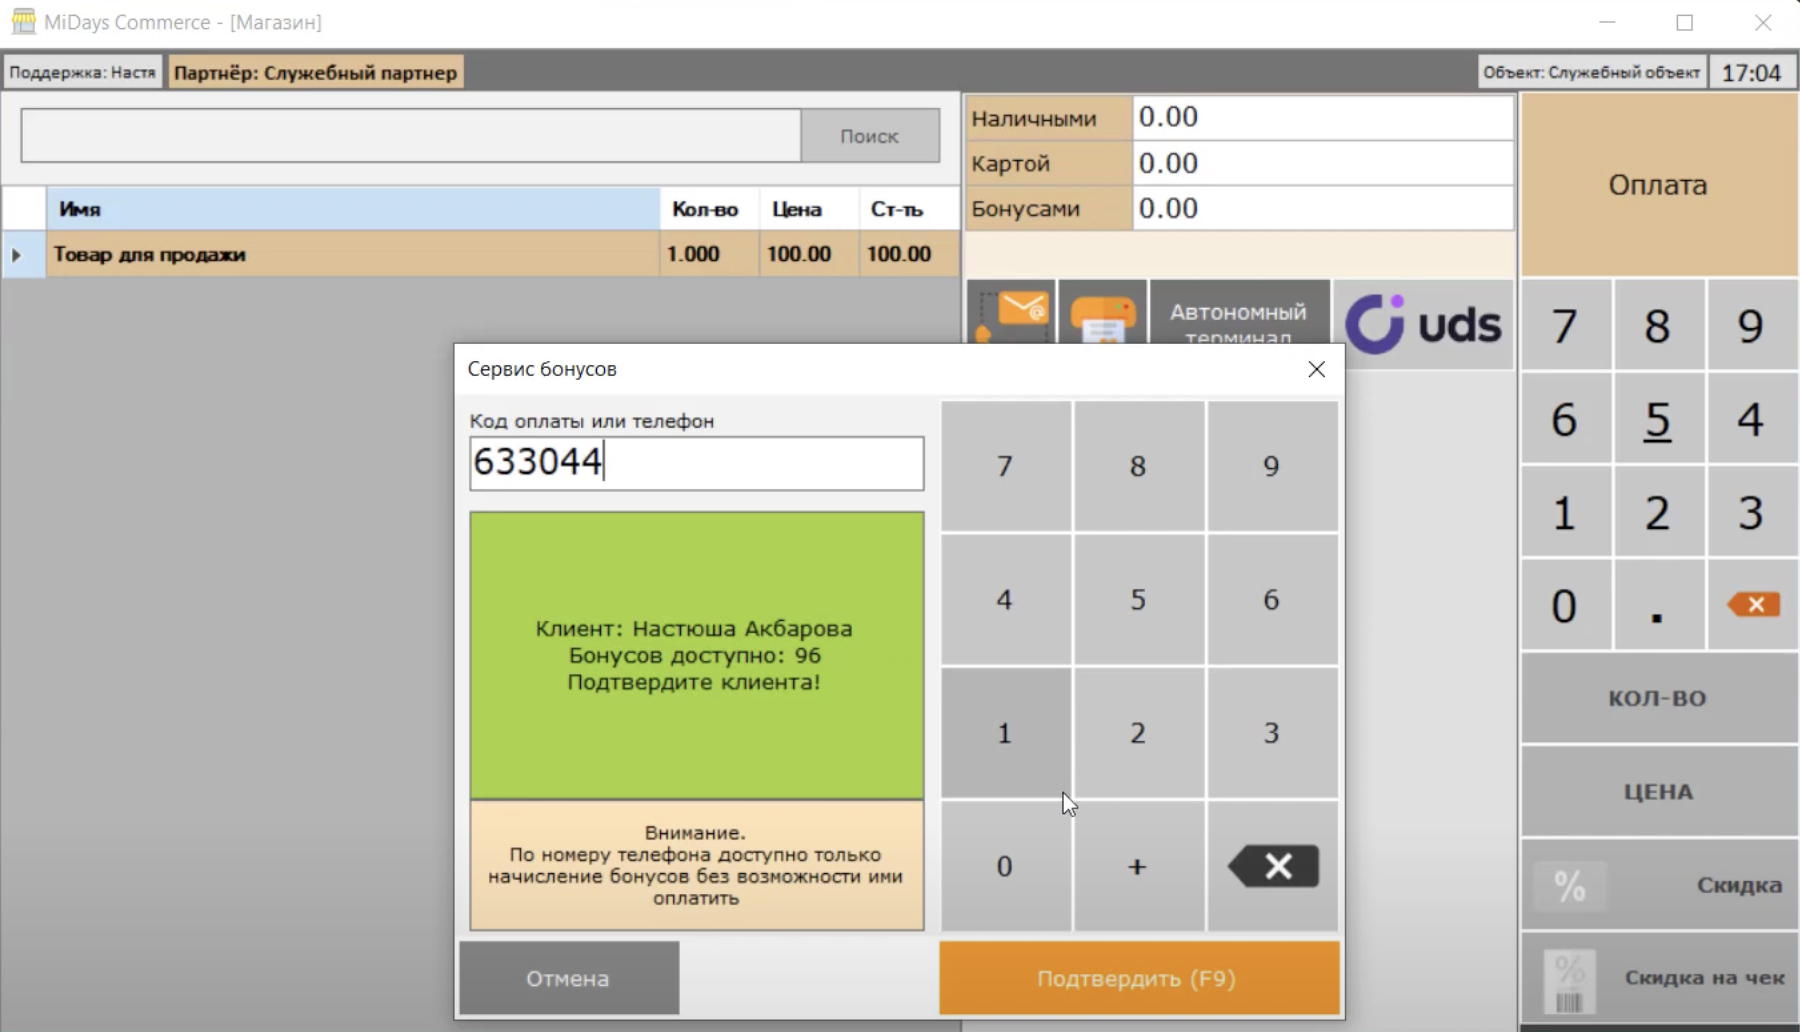Click the Бонусами amount field
This screenshot has width=1800, height=1032.
[x=1322, y=208]
